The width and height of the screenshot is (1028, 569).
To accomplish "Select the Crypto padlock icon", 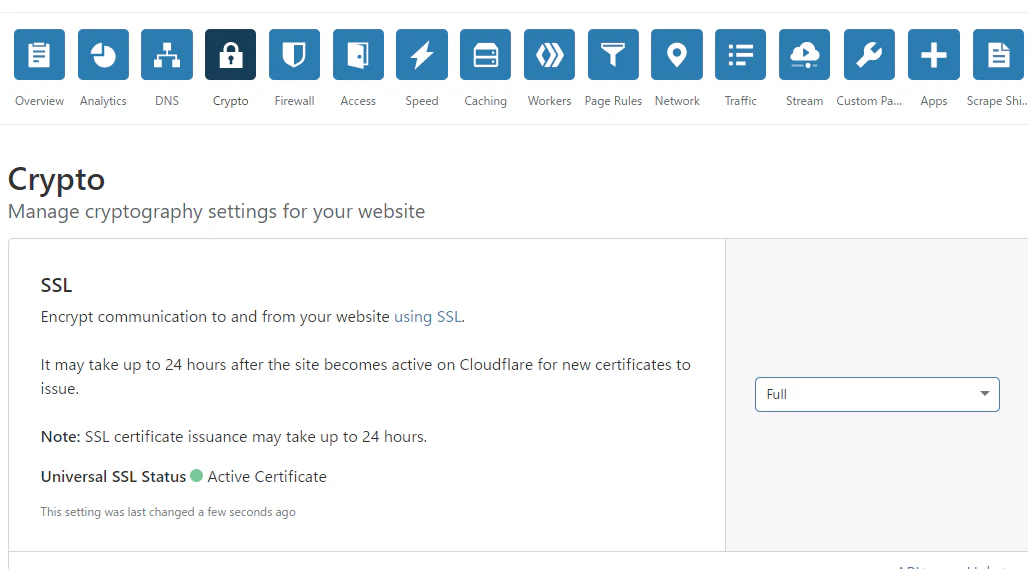I will 230,54.
